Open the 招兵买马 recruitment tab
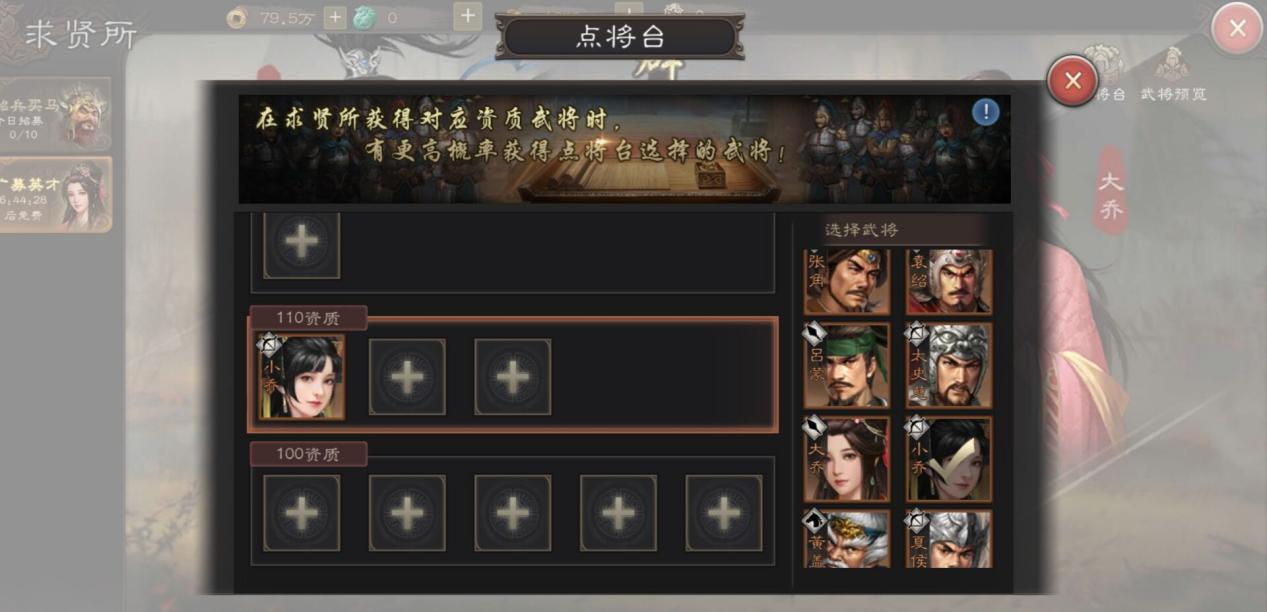1267x612 pixels. click(x=56, y=113)
